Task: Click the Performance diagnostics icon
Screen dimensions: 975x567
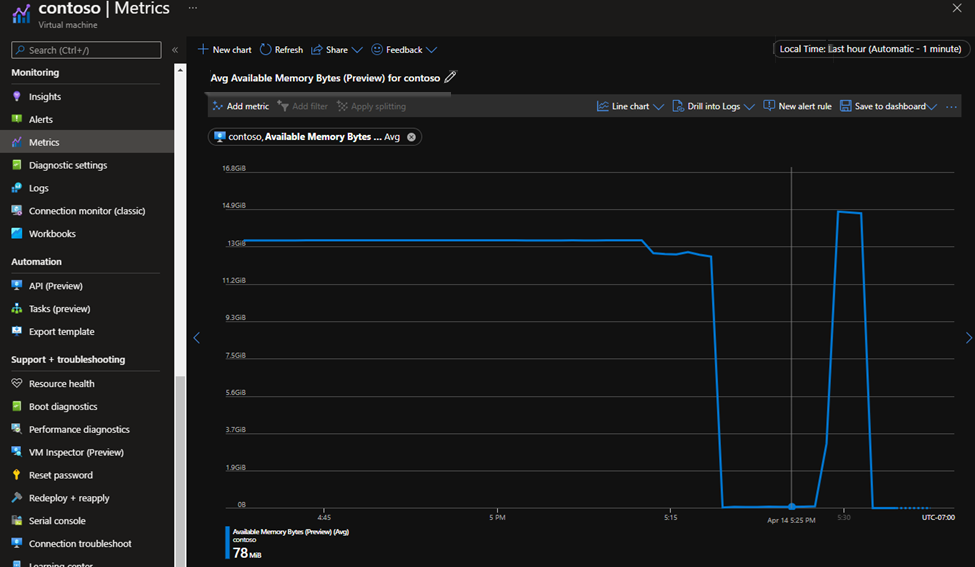Action: point(17,429)
